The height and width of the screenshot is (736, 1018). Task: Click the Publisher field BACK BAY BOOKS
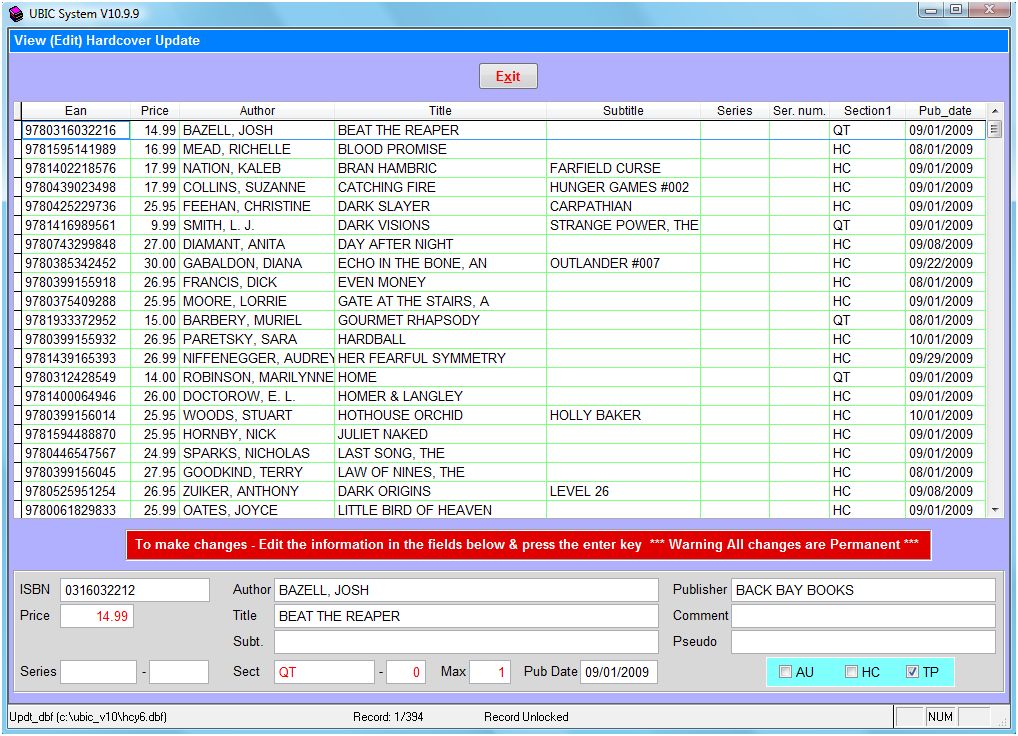tap(863, 590)
